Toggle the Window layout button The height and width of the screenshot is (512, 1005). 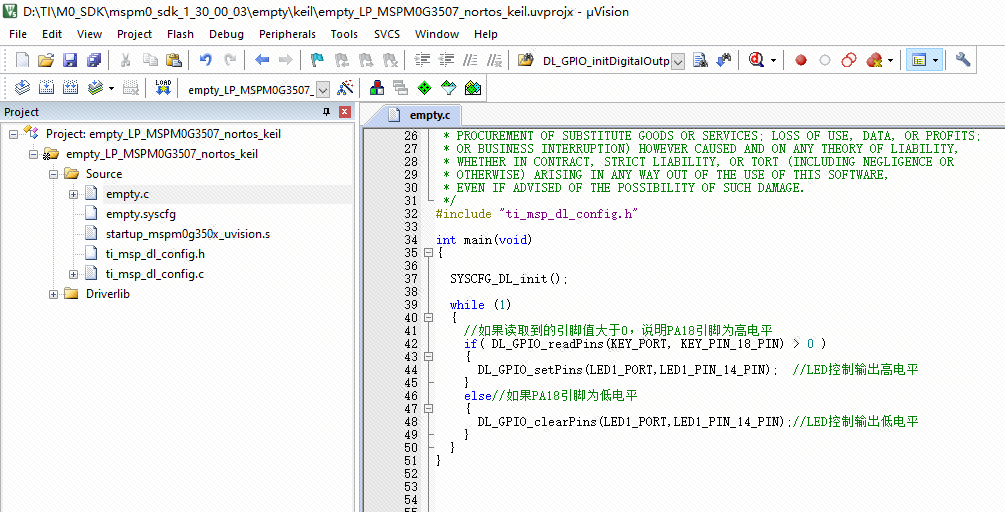click(x=919, y=60)
